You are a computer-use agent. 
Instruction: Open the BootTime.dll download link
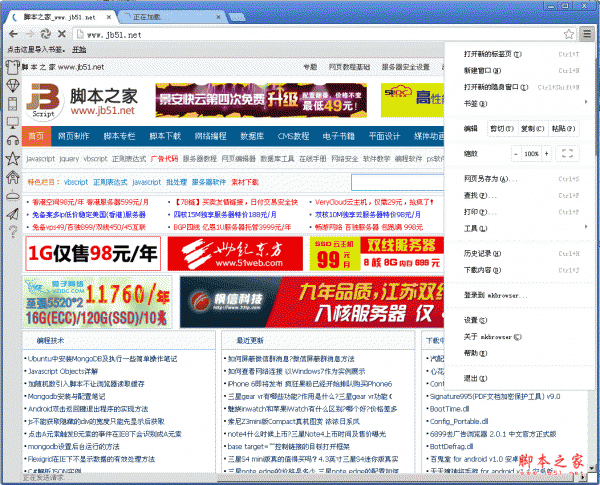tap(449, 409)
